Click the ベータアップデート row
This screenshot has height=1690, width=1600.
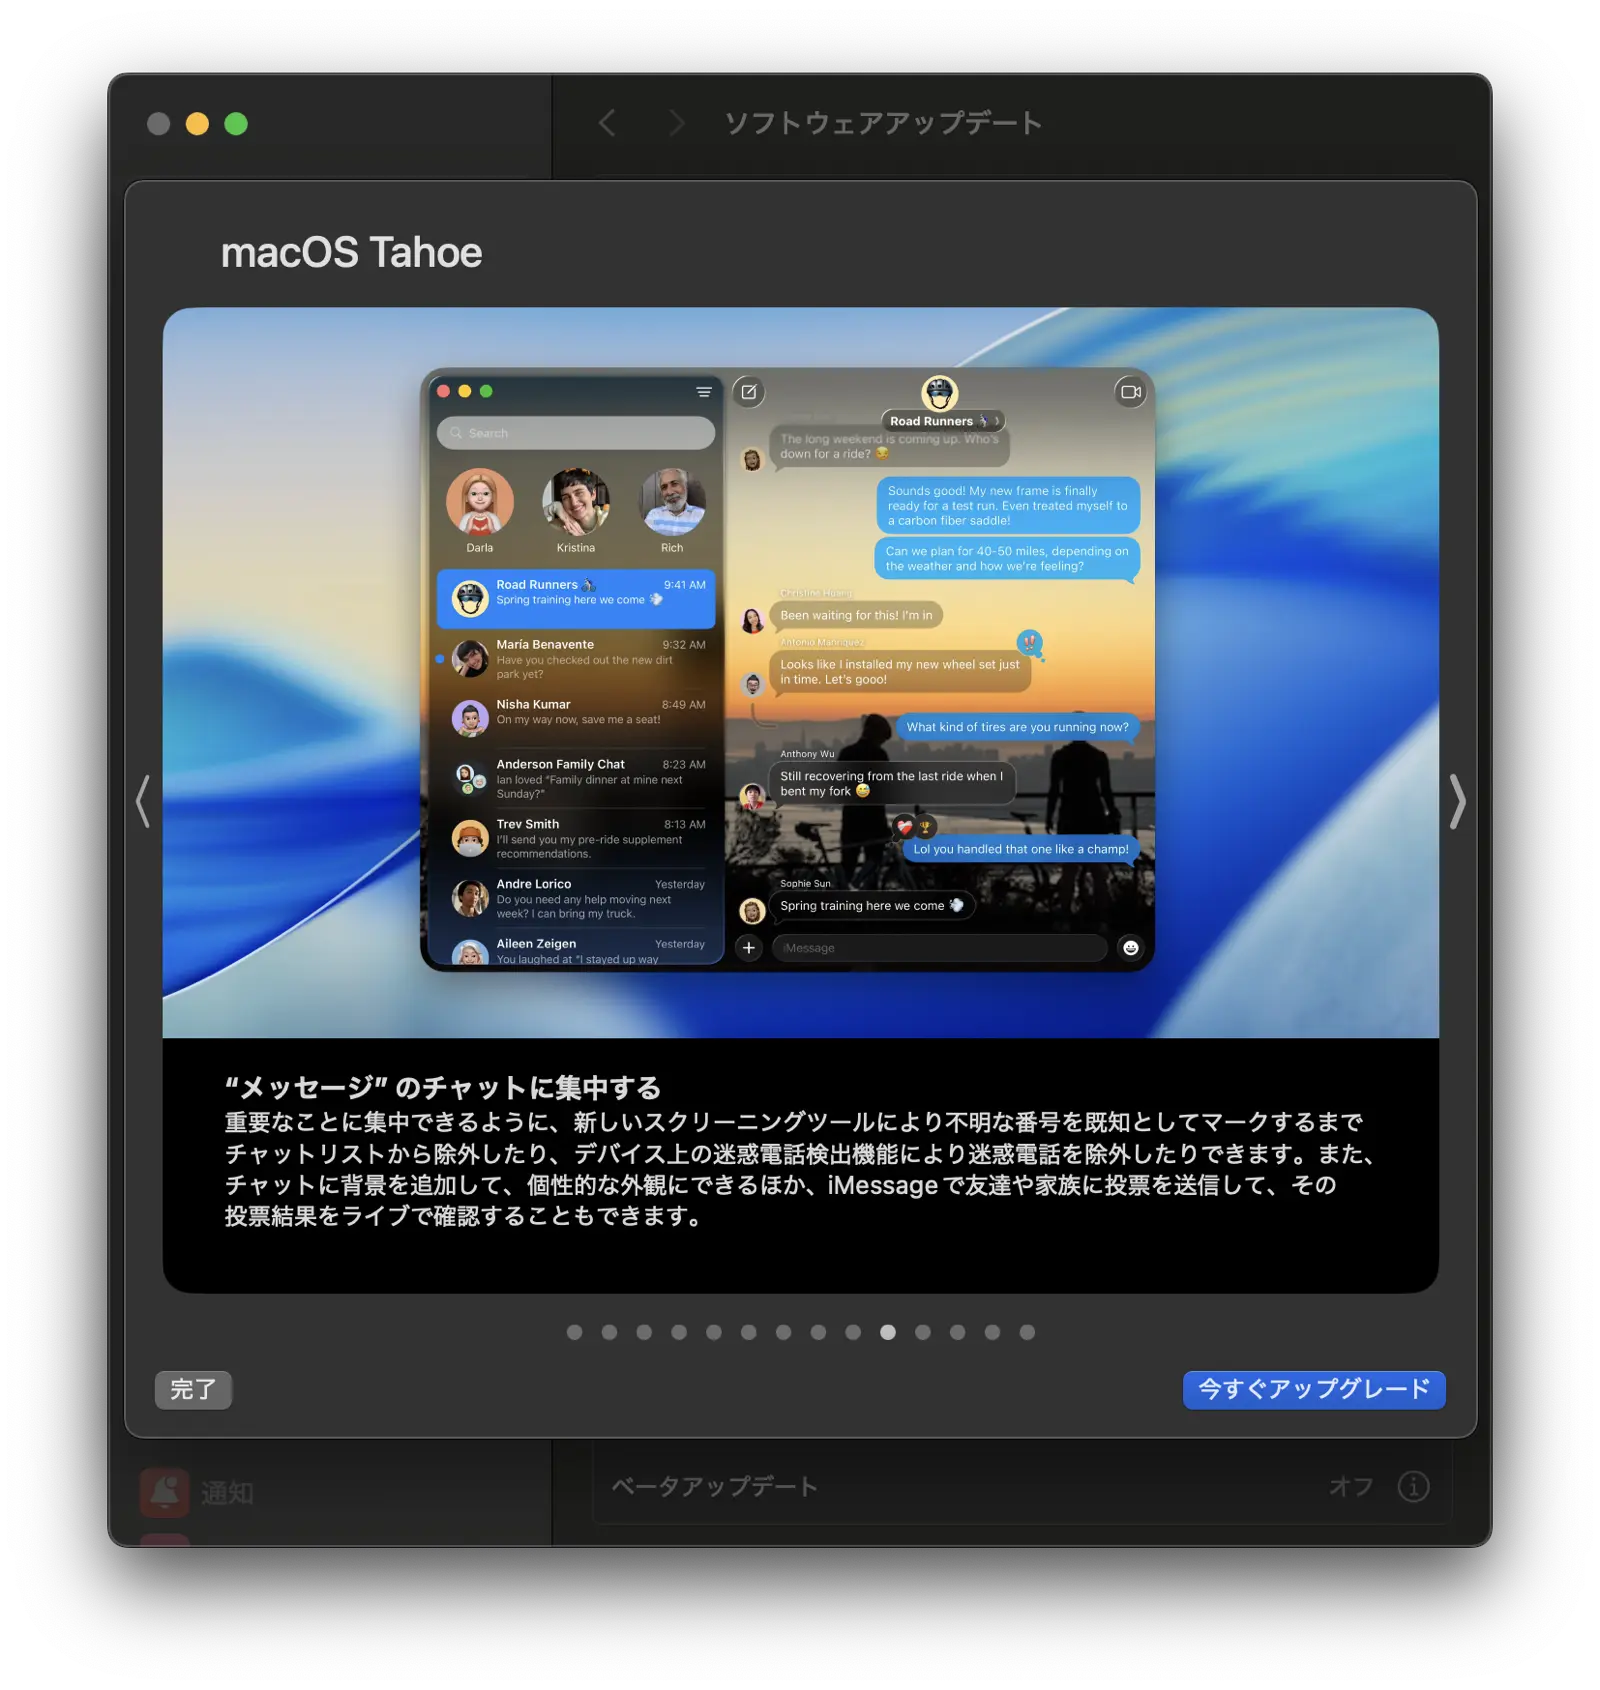click(1021, 1487)
